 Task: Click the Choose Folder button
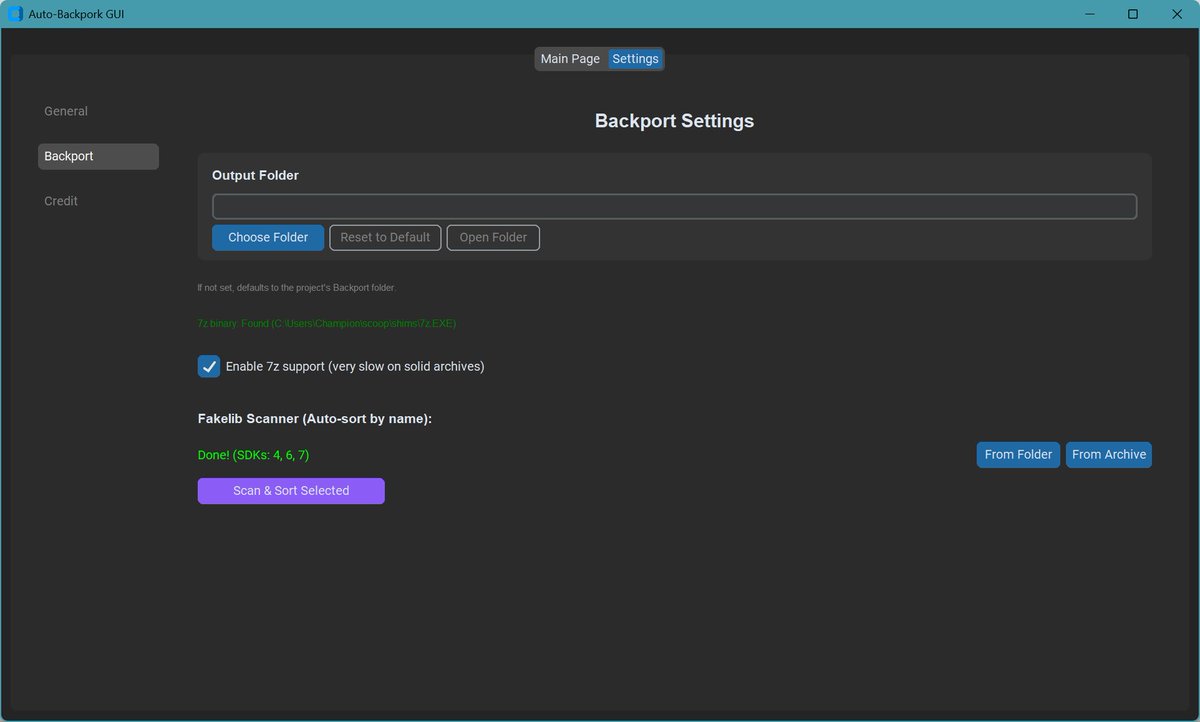tap(268, 237)
